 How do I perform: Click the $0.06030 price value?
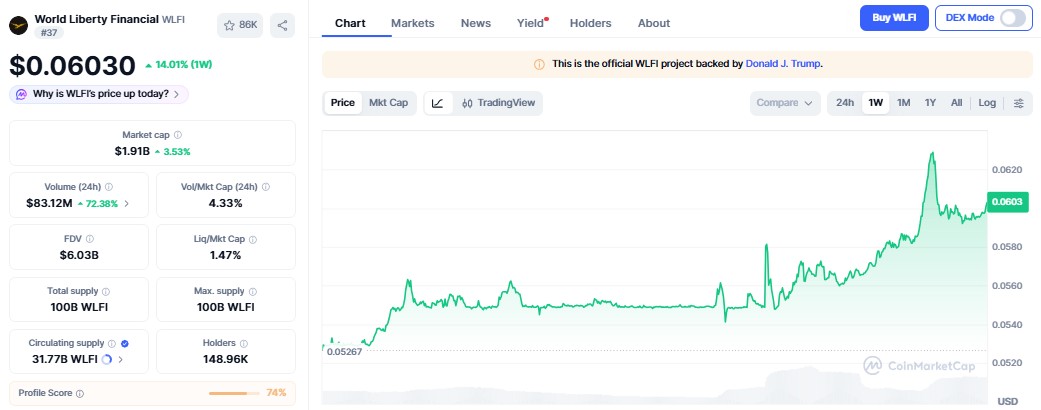[72, 66]
